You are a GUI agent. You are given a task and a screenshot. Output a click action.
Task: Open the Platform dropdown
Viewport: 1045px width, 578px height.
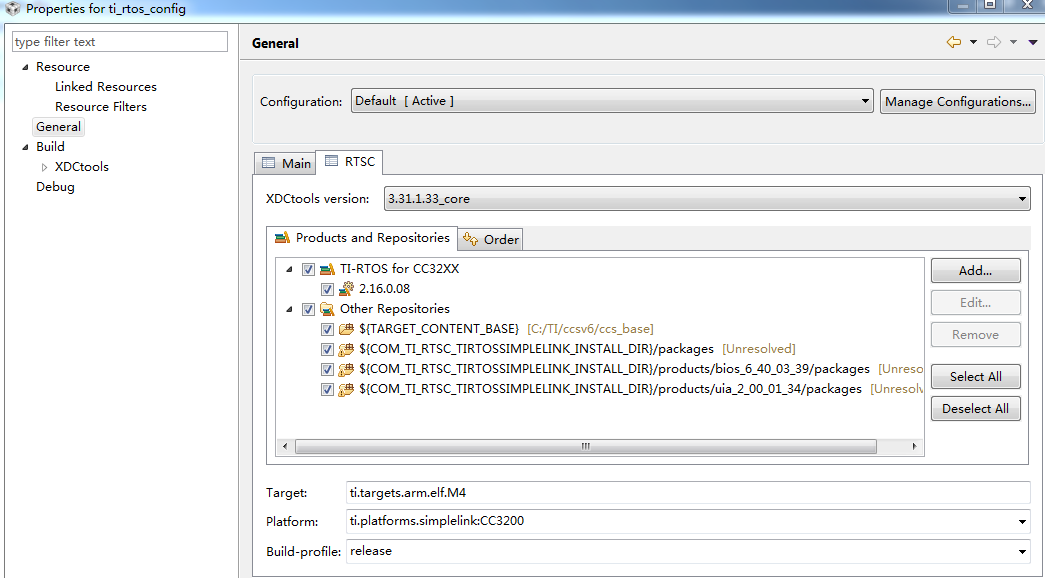688,521
